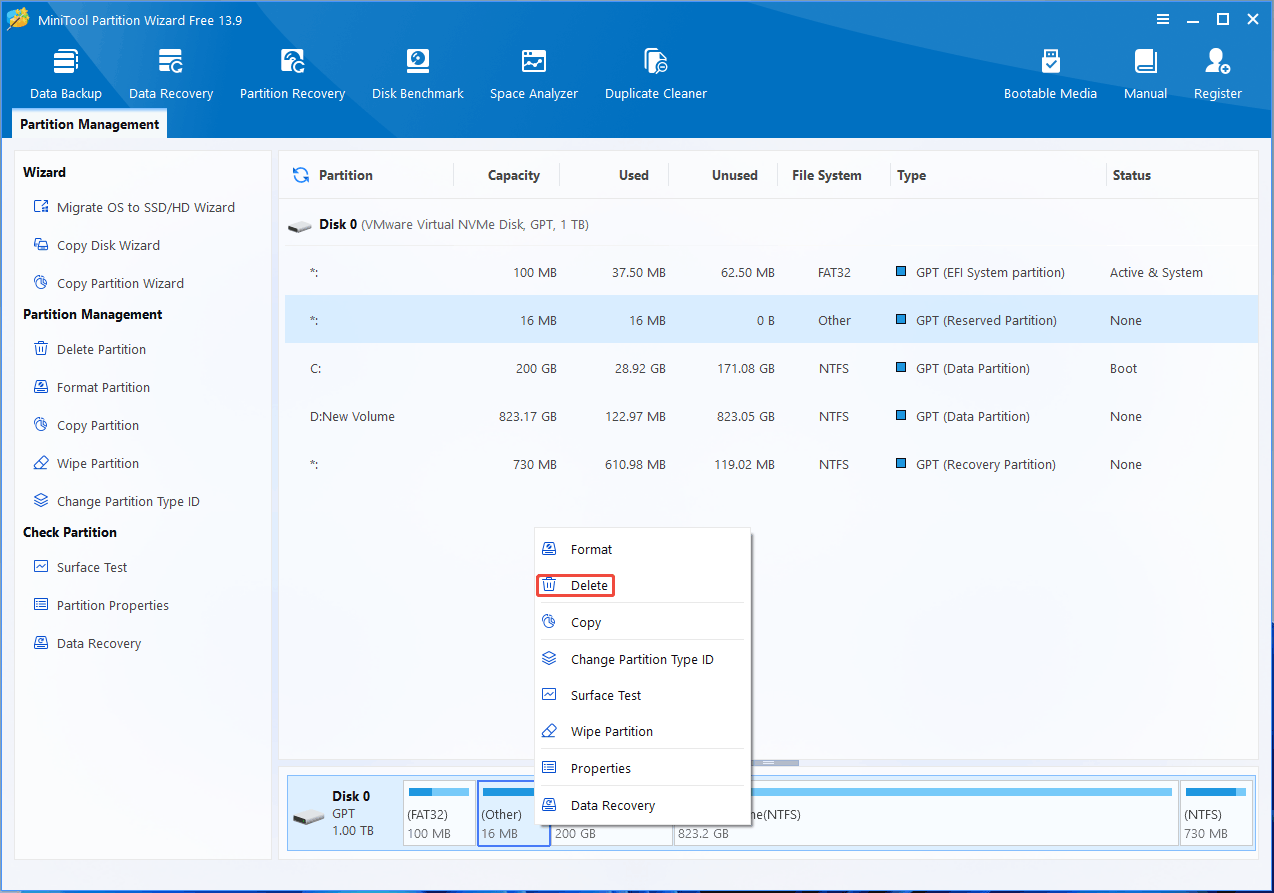Image resolution: width=1274 pixels, height=893 pixels.
Task: Choose Format in context menu
Action: coord(642,549)
